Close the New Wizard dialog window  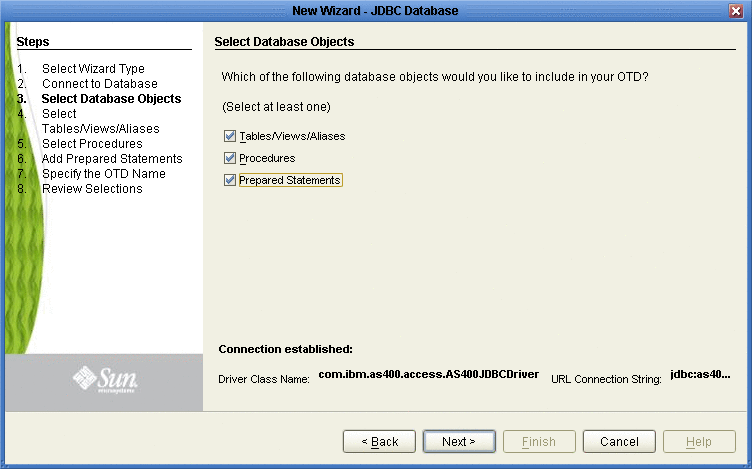tap(736, 11)
